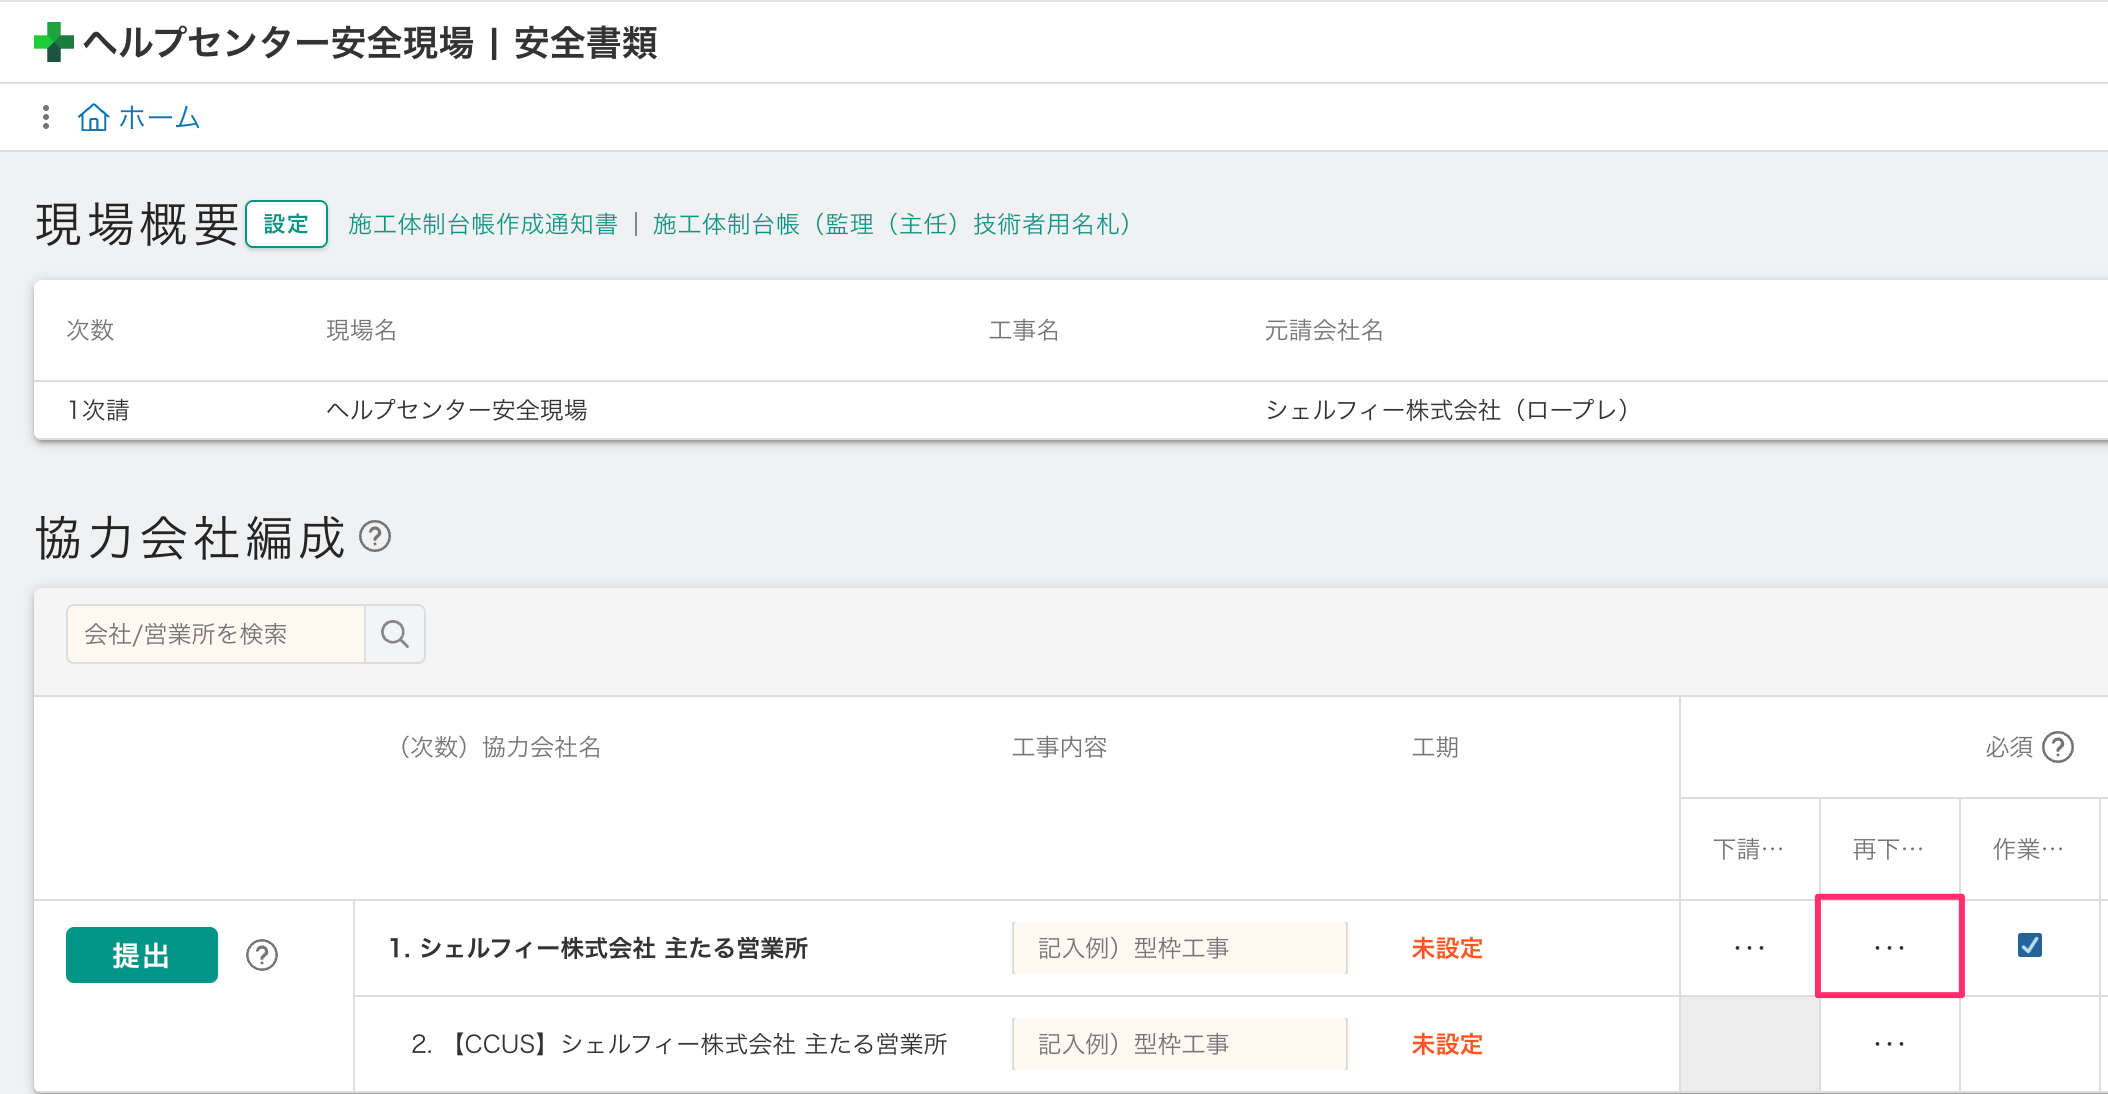Screen dimensions: 2108x1094
Task: Click the home icon in breadcrumb
Action: 93,117
